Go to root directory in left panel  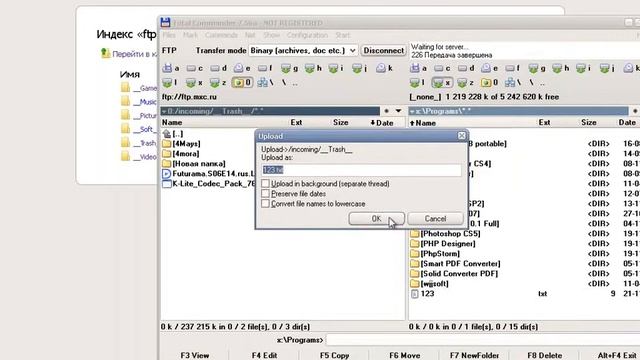click(x=284, y=82)
